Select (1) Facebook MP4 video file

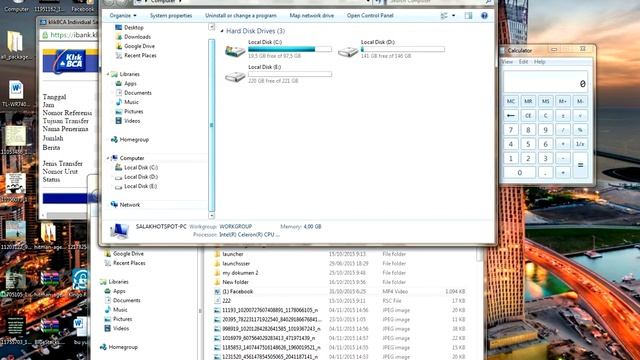(x=233, y=291)
